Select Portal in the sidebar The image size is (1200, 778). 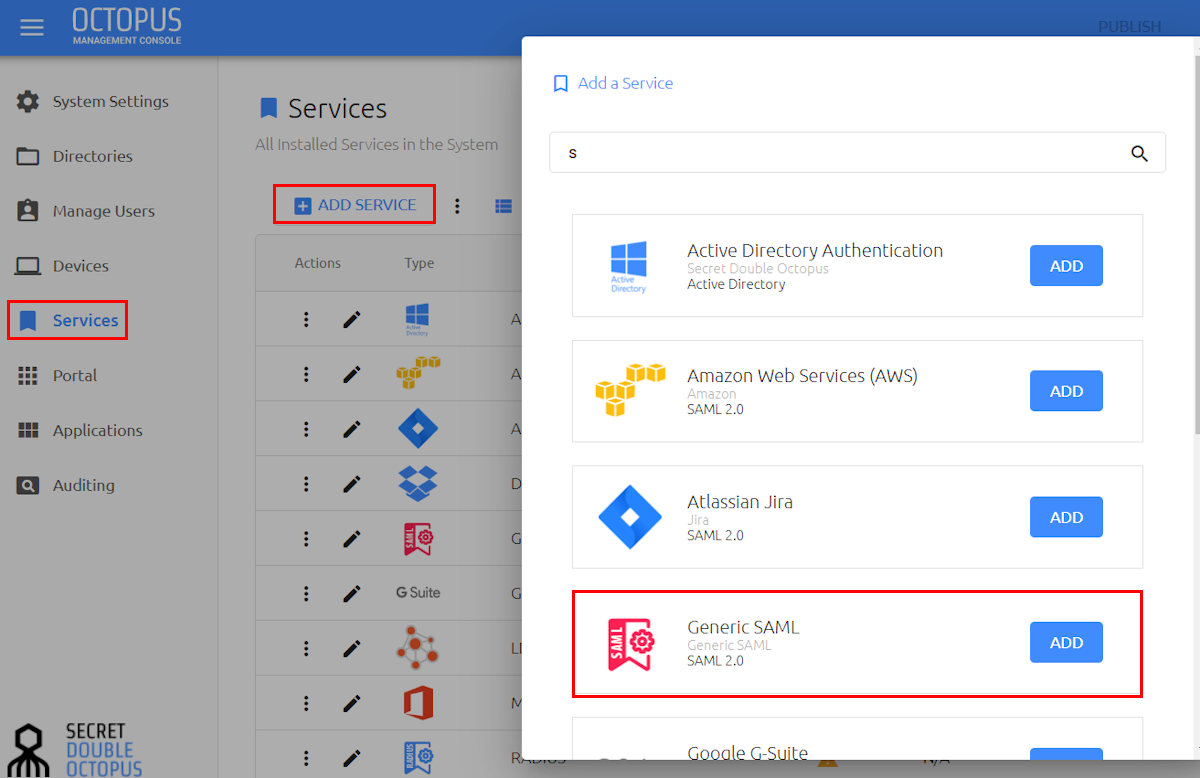point(75,375)
